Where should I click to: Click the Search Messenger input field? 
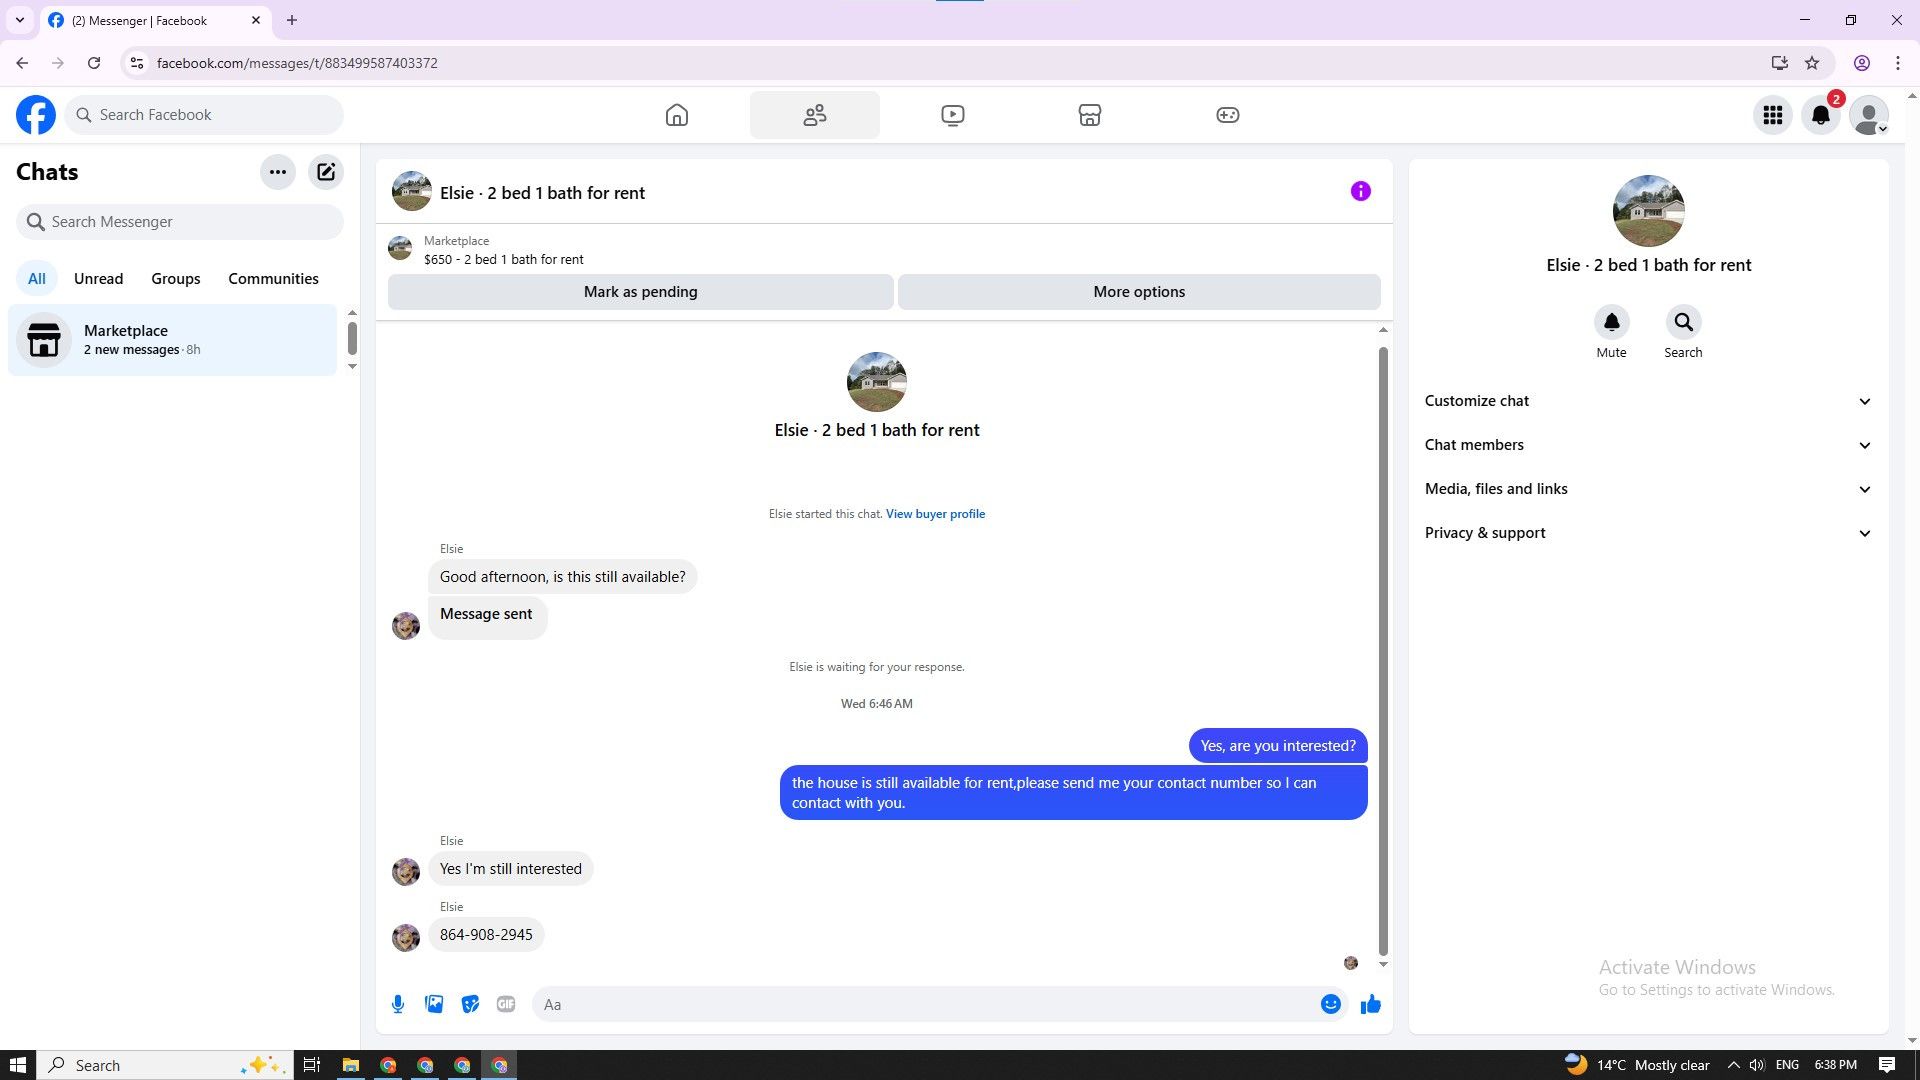pos(180,222)
